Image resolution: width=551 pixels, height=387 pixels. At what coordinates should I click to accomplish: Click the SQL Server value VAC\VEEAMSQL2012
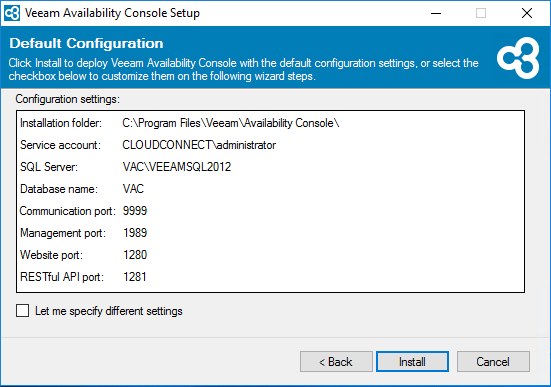point(177,167)
